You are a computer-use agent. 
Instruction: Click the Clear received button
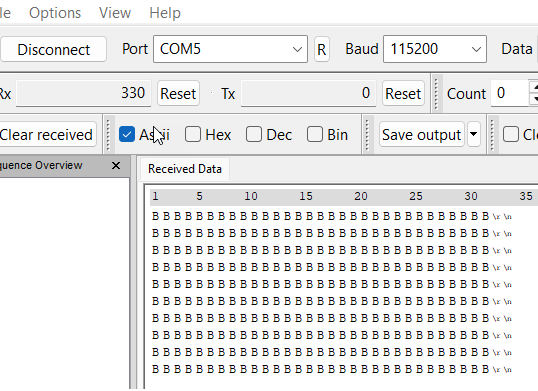pyautogui.click(x=47, y=134)
